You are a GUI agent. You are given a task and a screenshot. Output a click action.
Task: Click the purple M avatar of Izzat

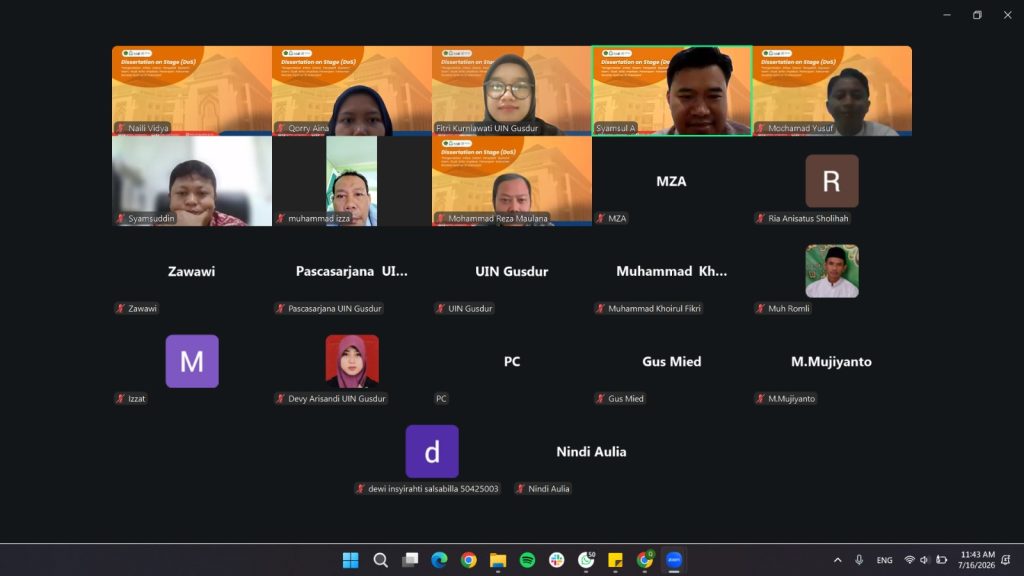coord(192,361)
